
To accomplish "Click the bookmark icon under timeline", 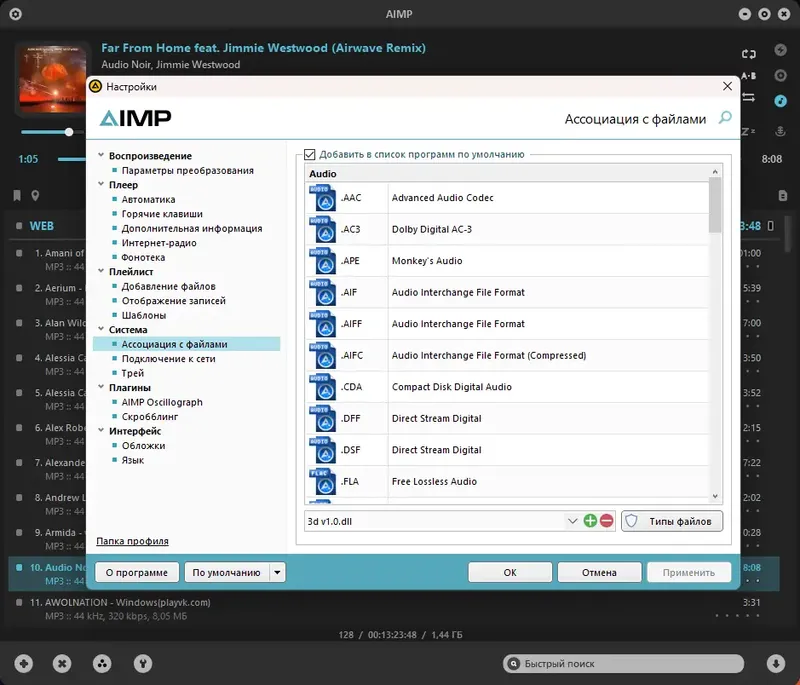I will point(17,195).
